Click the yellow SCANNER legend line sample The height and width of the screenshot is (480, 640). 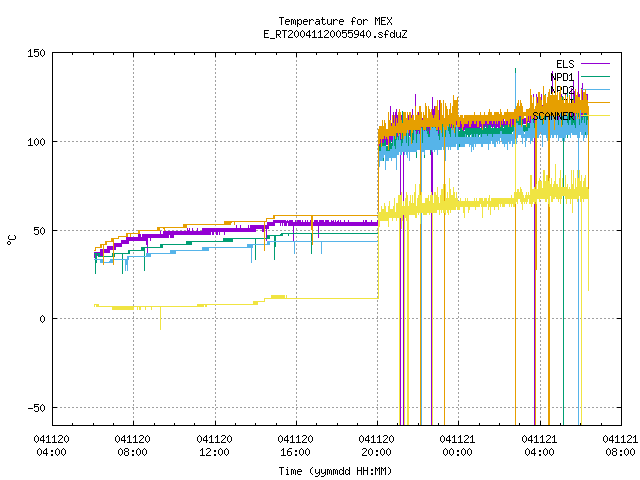click(x=595, y=116)
